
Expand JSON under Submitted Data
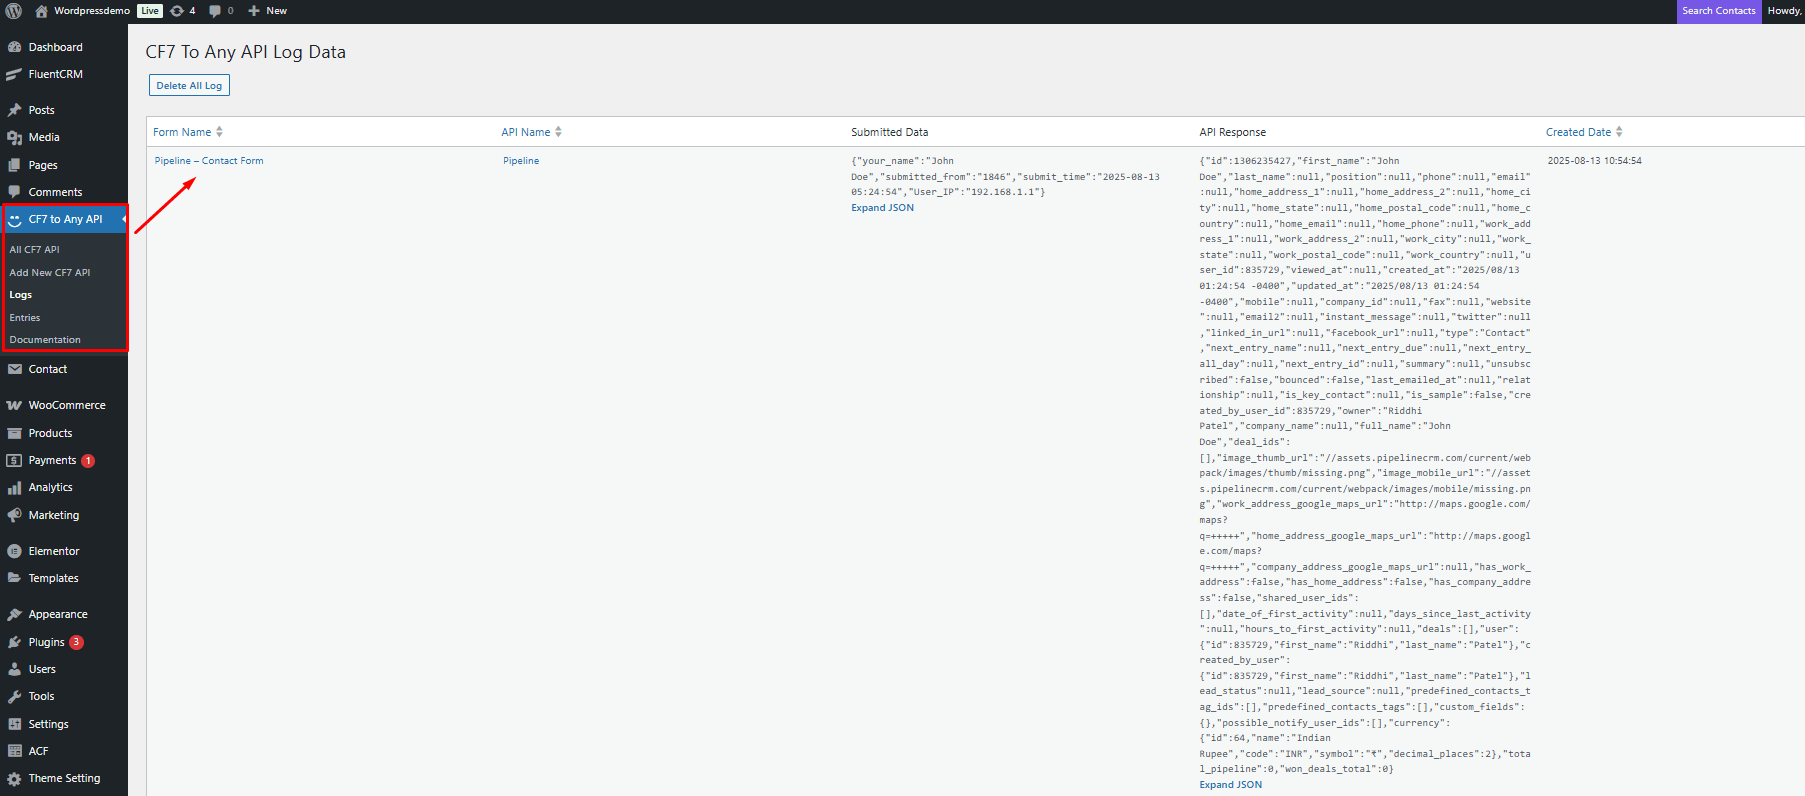click(882, 208)
